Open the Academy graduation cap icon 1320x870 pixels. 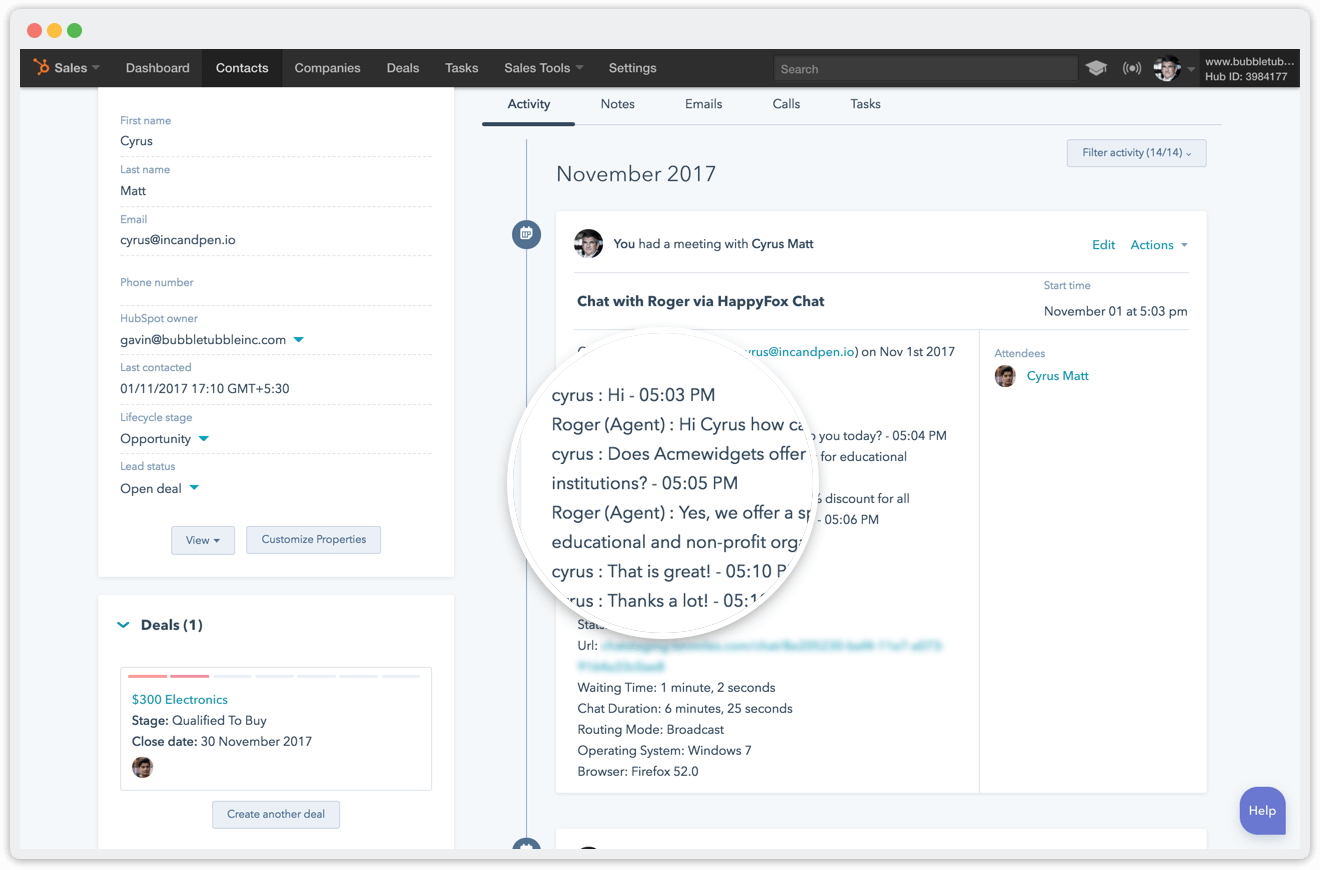pos(1097,68)
